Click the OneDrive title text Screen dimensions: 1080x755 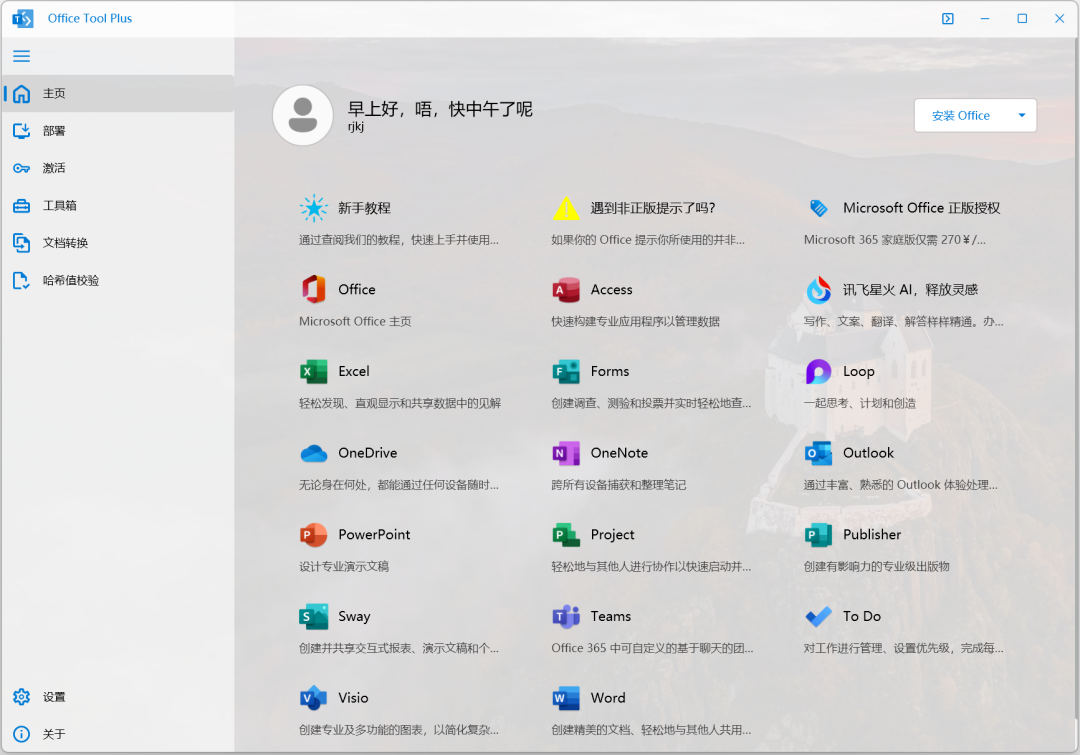(x=368, y=453)
